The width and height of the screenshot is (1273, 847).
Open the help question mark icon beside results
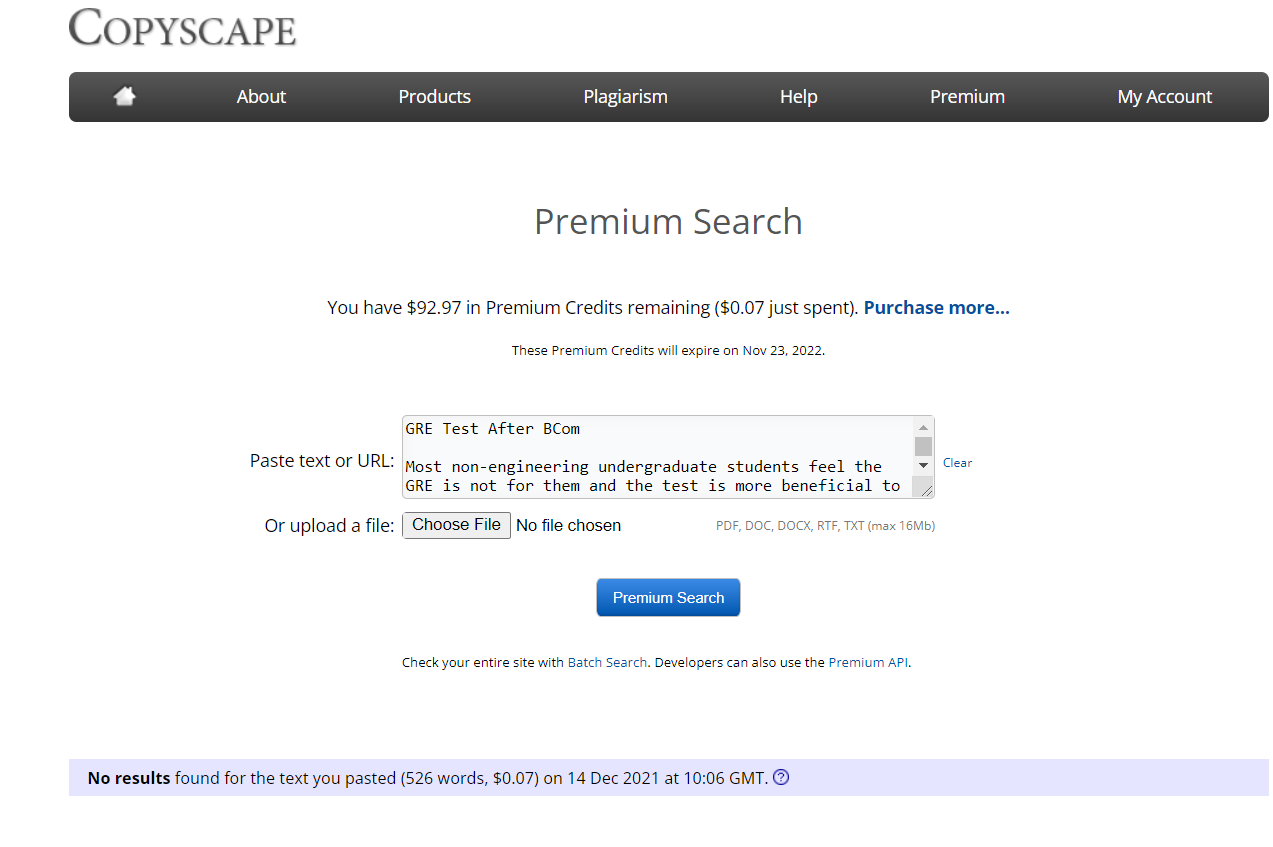pos(782,777)
